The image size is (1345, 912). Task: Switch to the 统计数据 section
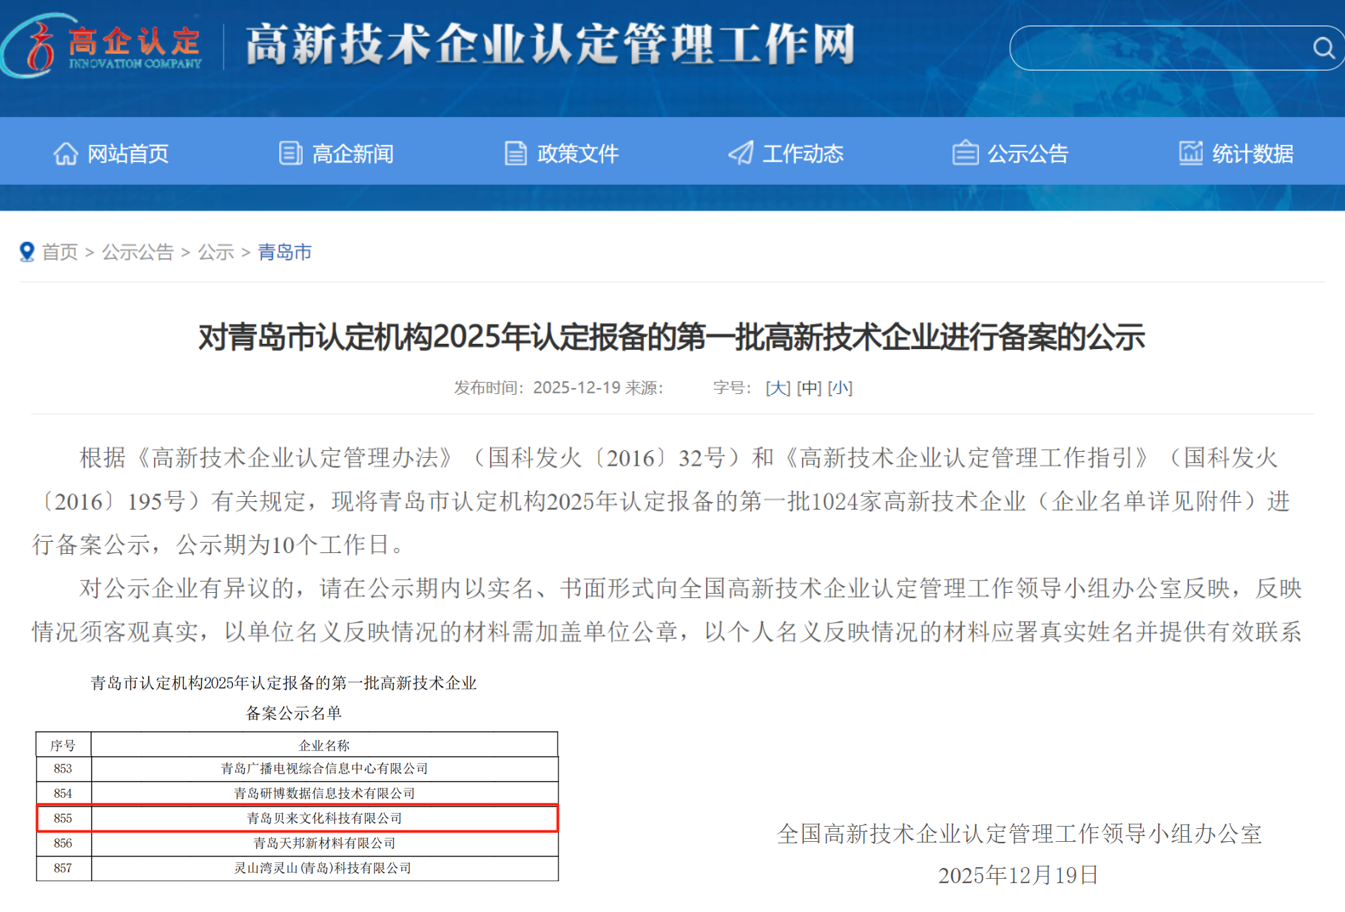pos(1252,153)
